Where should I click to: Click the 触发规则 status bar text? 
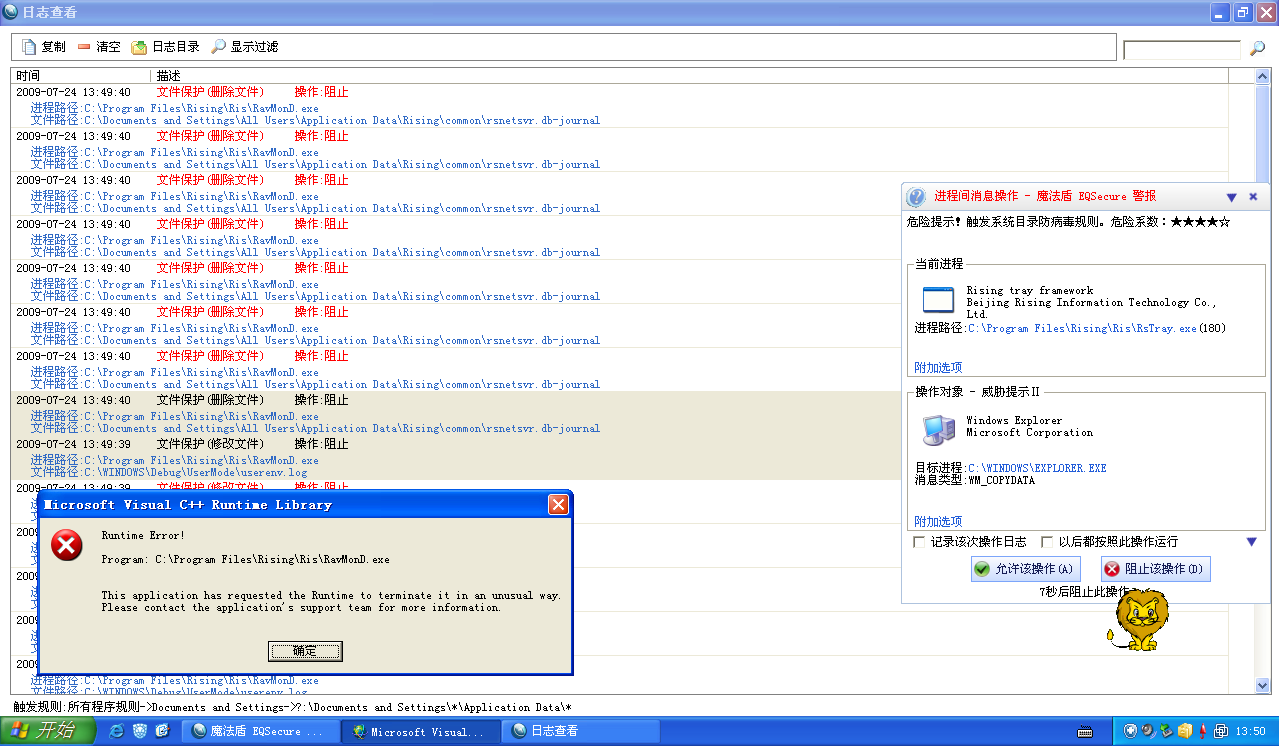(x=292, y=707)
